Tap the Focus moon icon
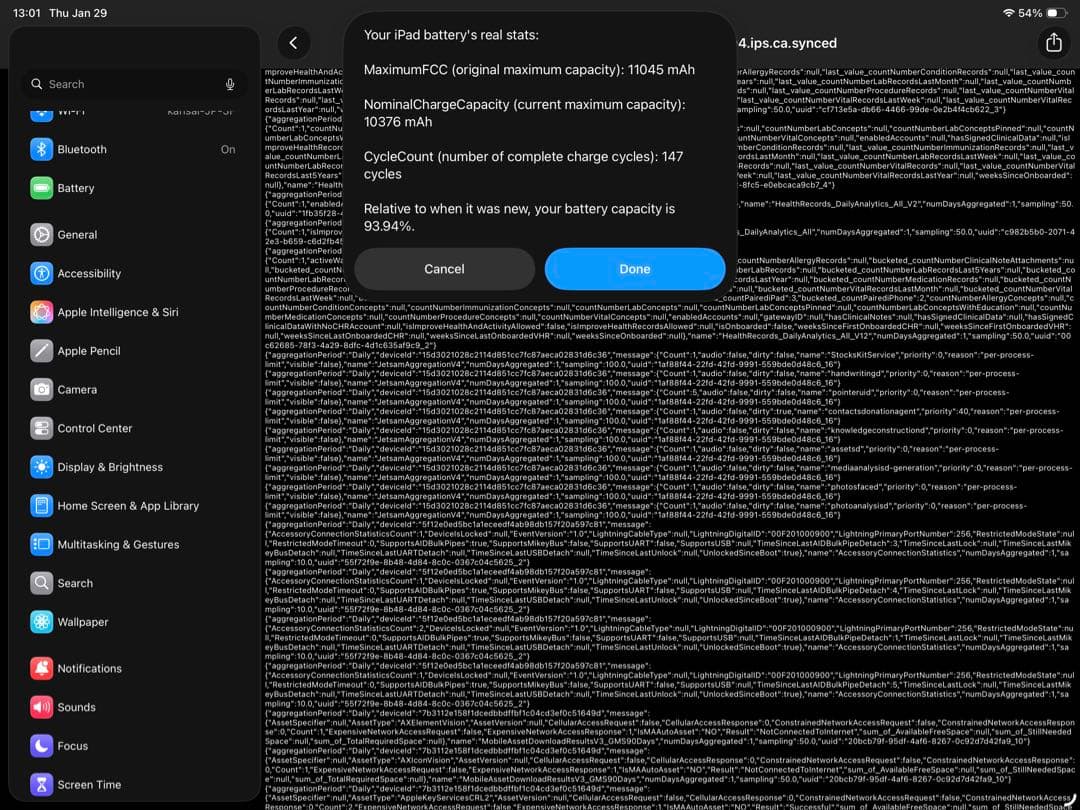Viewport: 1080px width, 810px height. pos(41,746)
